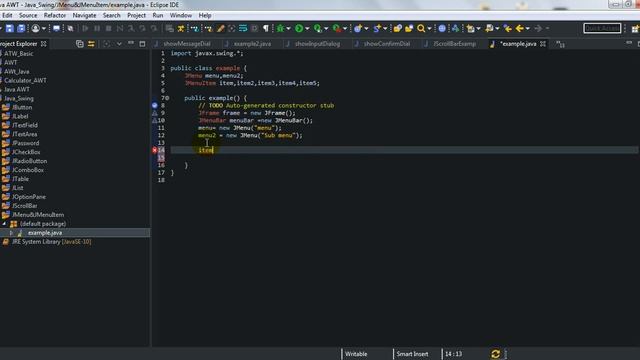
Task: Click the Search magnifier toolbar icon
Action: click(x=421, y=28)
